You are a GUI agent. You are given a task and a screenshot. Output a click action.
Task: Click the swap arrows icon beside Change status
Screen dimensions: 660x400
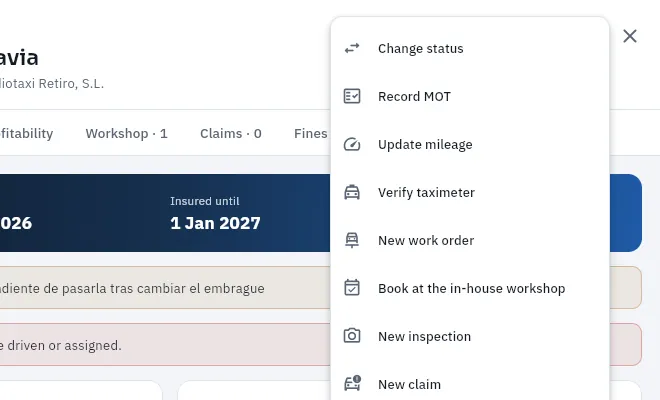pos(352,48)
